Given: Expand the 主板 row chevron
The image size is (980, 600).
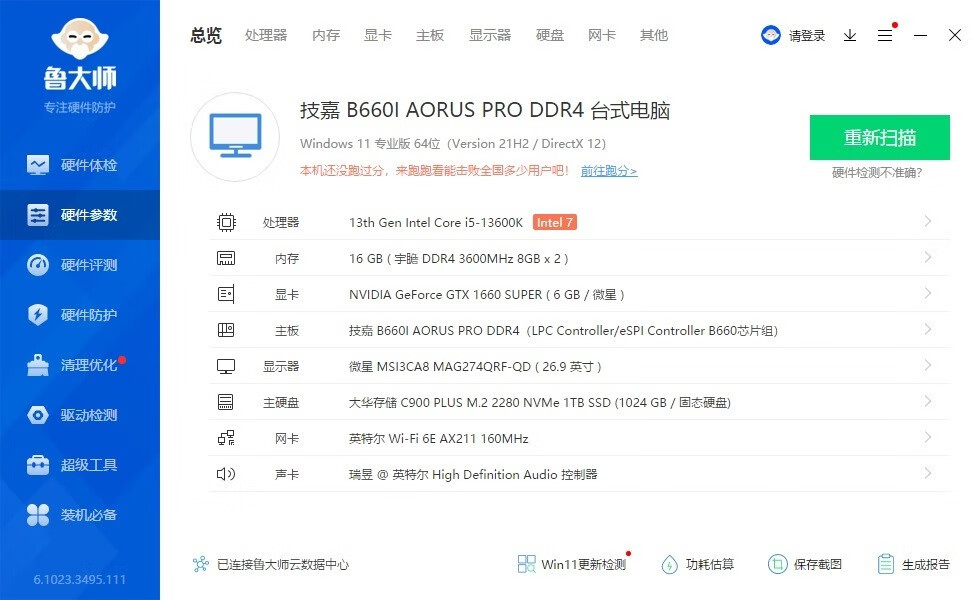Looking at the screenshot, I should 928,329.
